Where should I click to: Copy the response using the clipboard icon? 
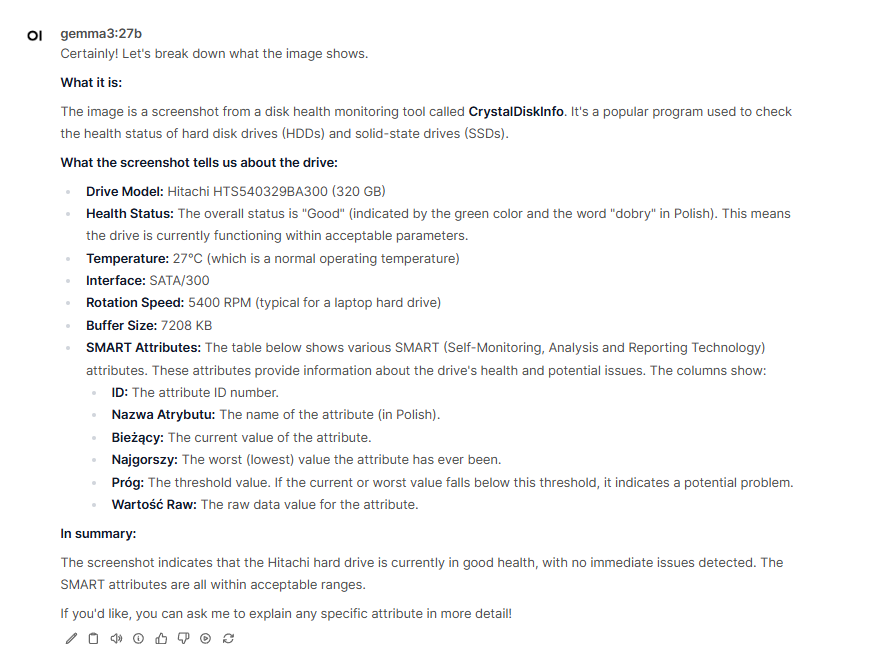pos(93,638)
